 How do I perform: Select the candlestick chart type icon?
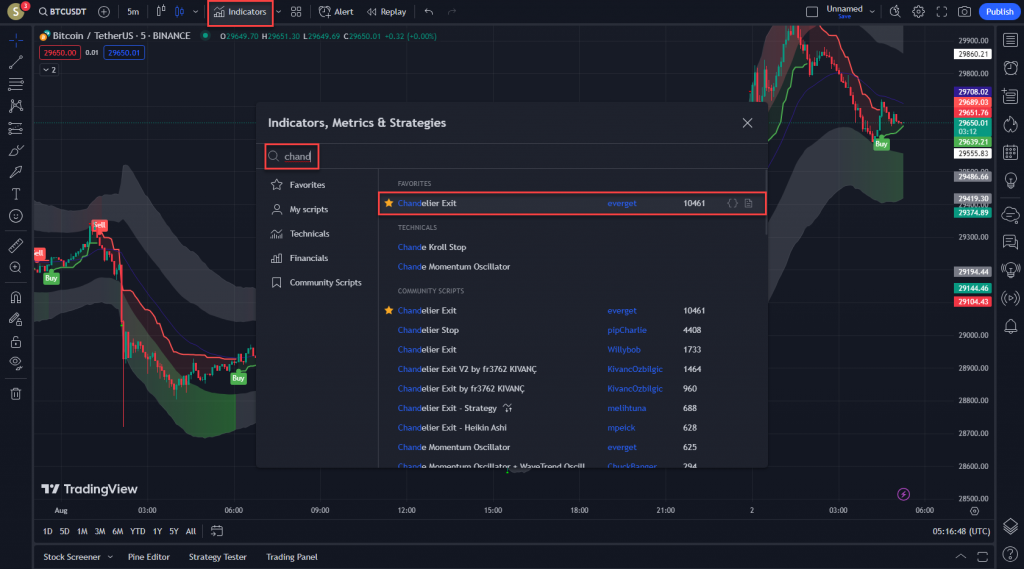[x=179, y=12]
